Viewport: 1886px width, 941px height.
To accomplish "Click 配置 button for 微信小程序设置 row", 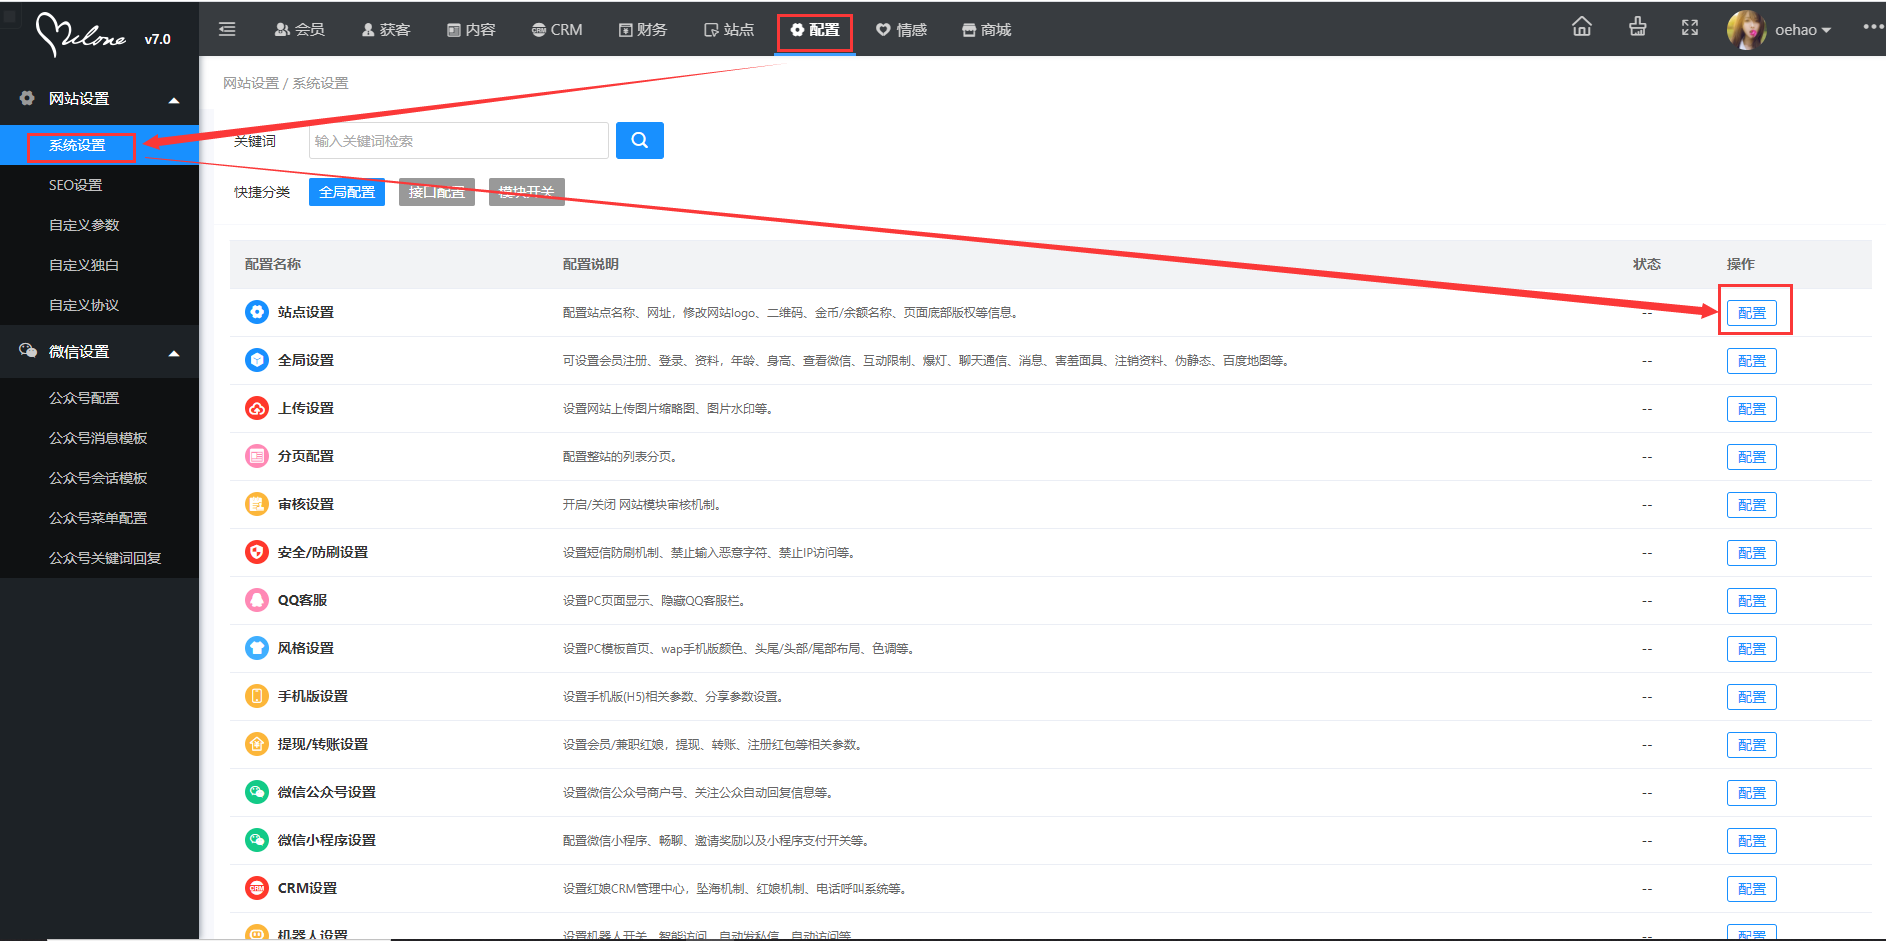I will coord(1752,841).
